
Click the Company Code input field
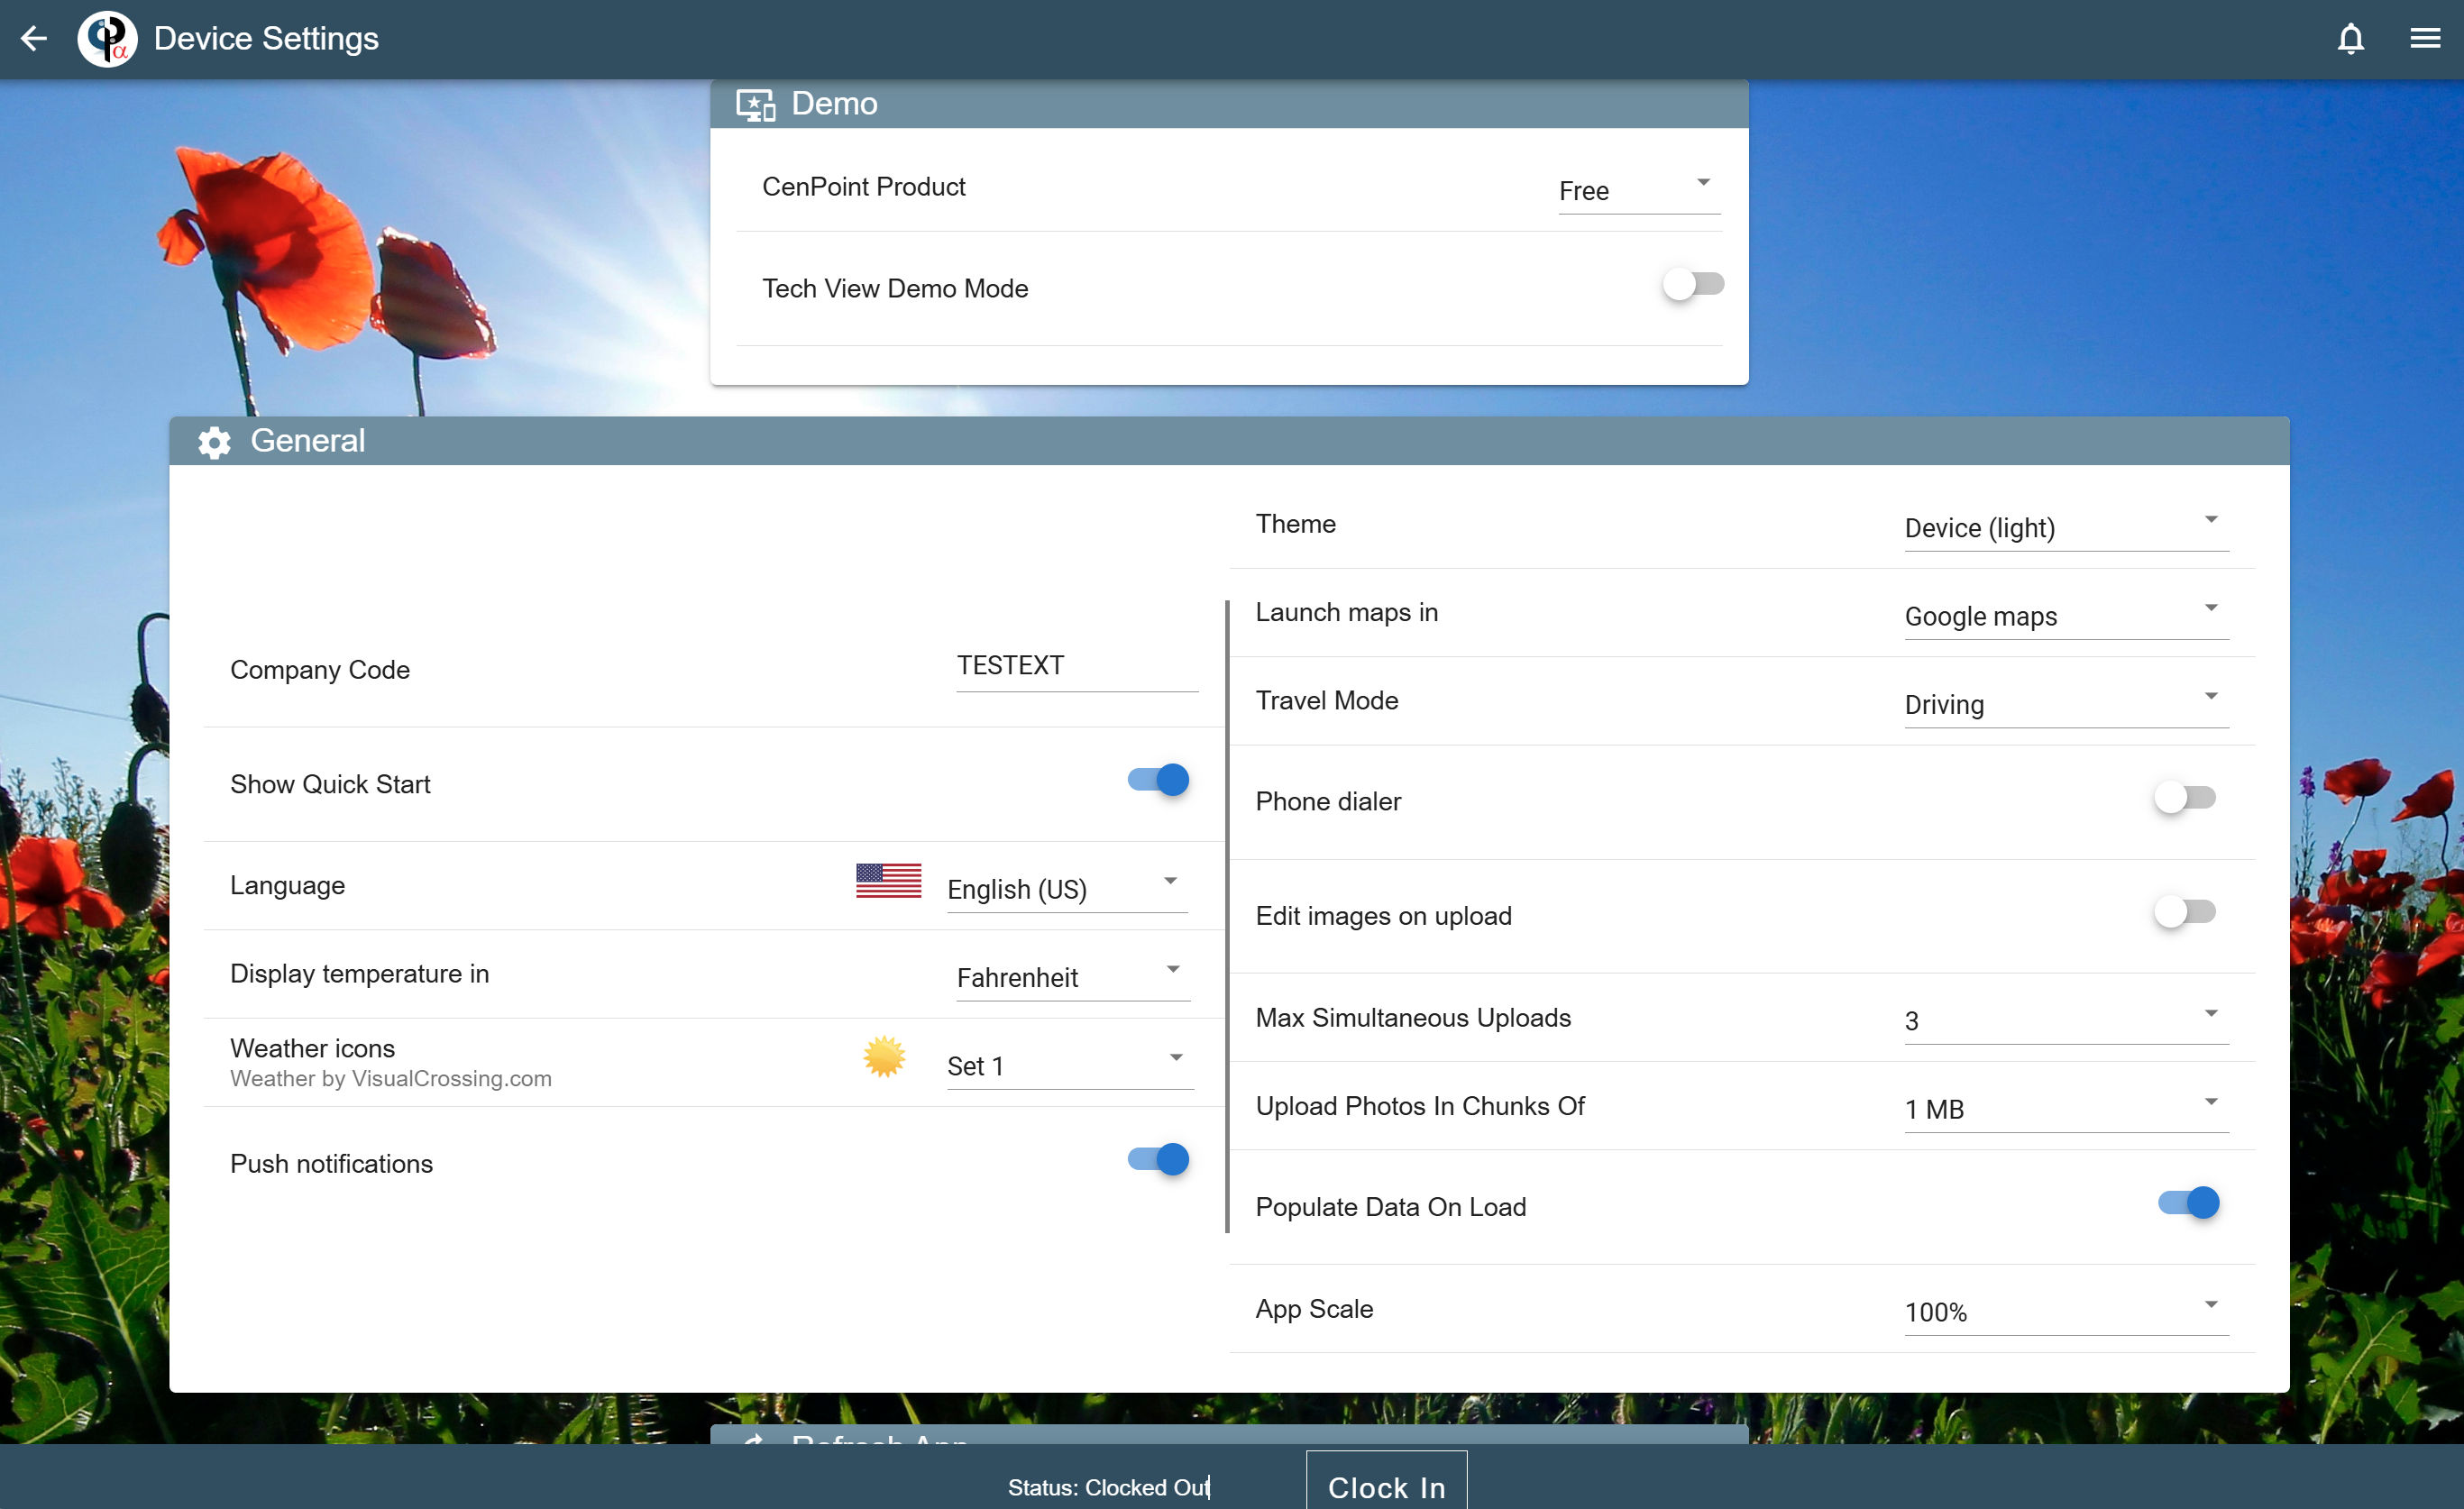pyautogui.click(x=1077, y=667)
